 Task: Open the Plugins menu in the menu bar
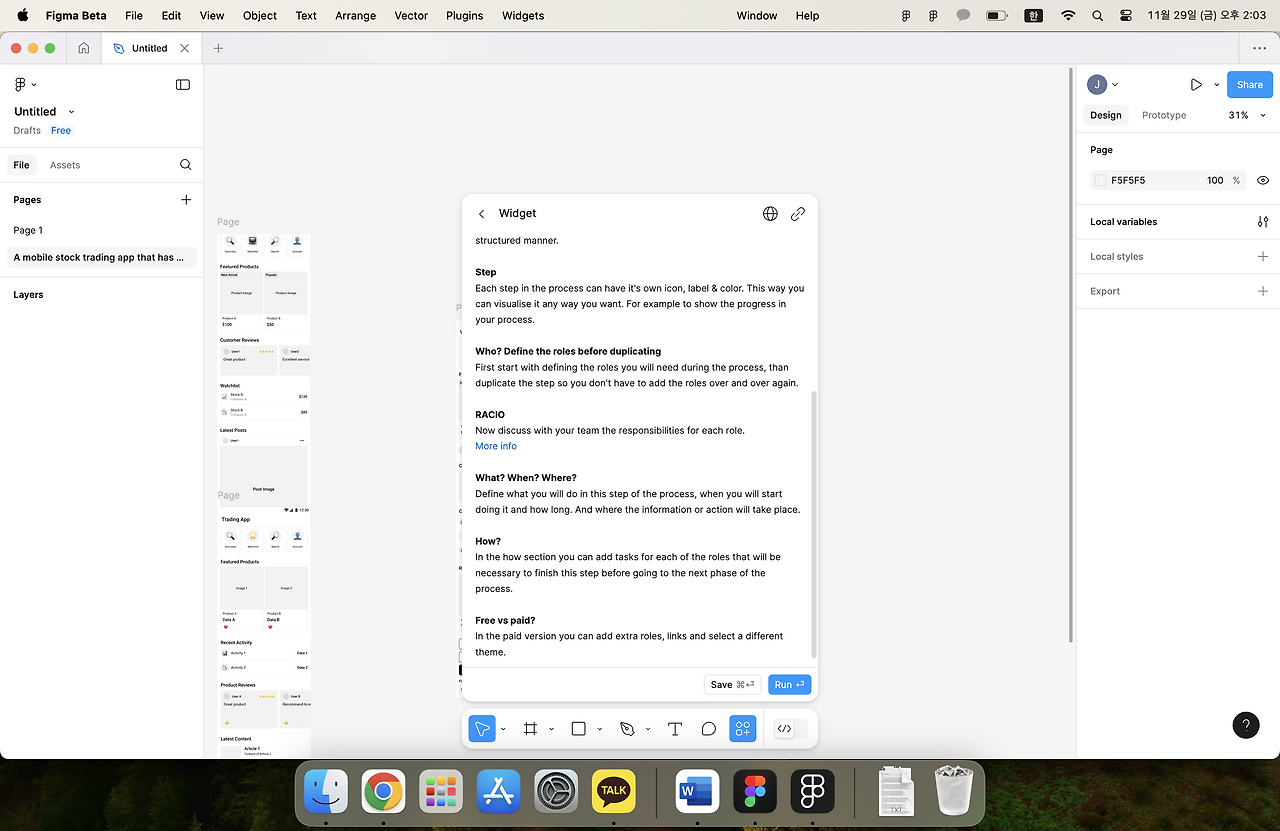(x=464, y=16)
